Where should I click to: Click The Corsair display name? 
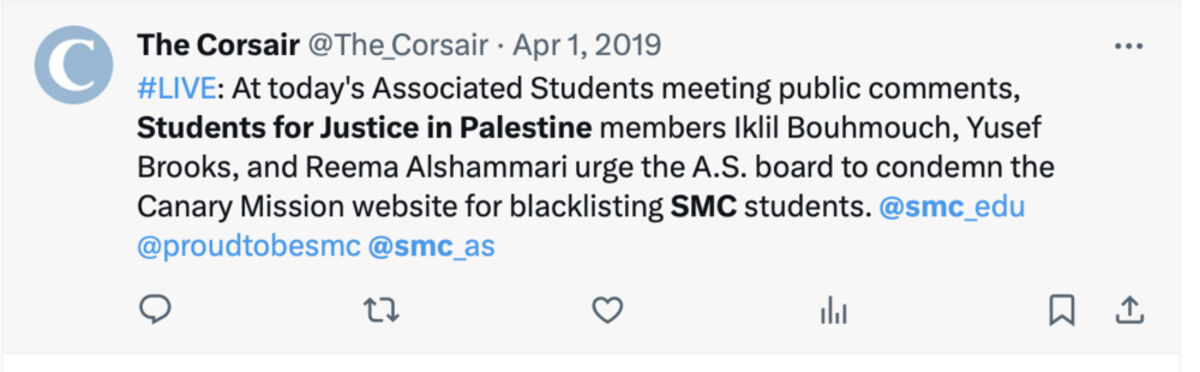(217, 45)
